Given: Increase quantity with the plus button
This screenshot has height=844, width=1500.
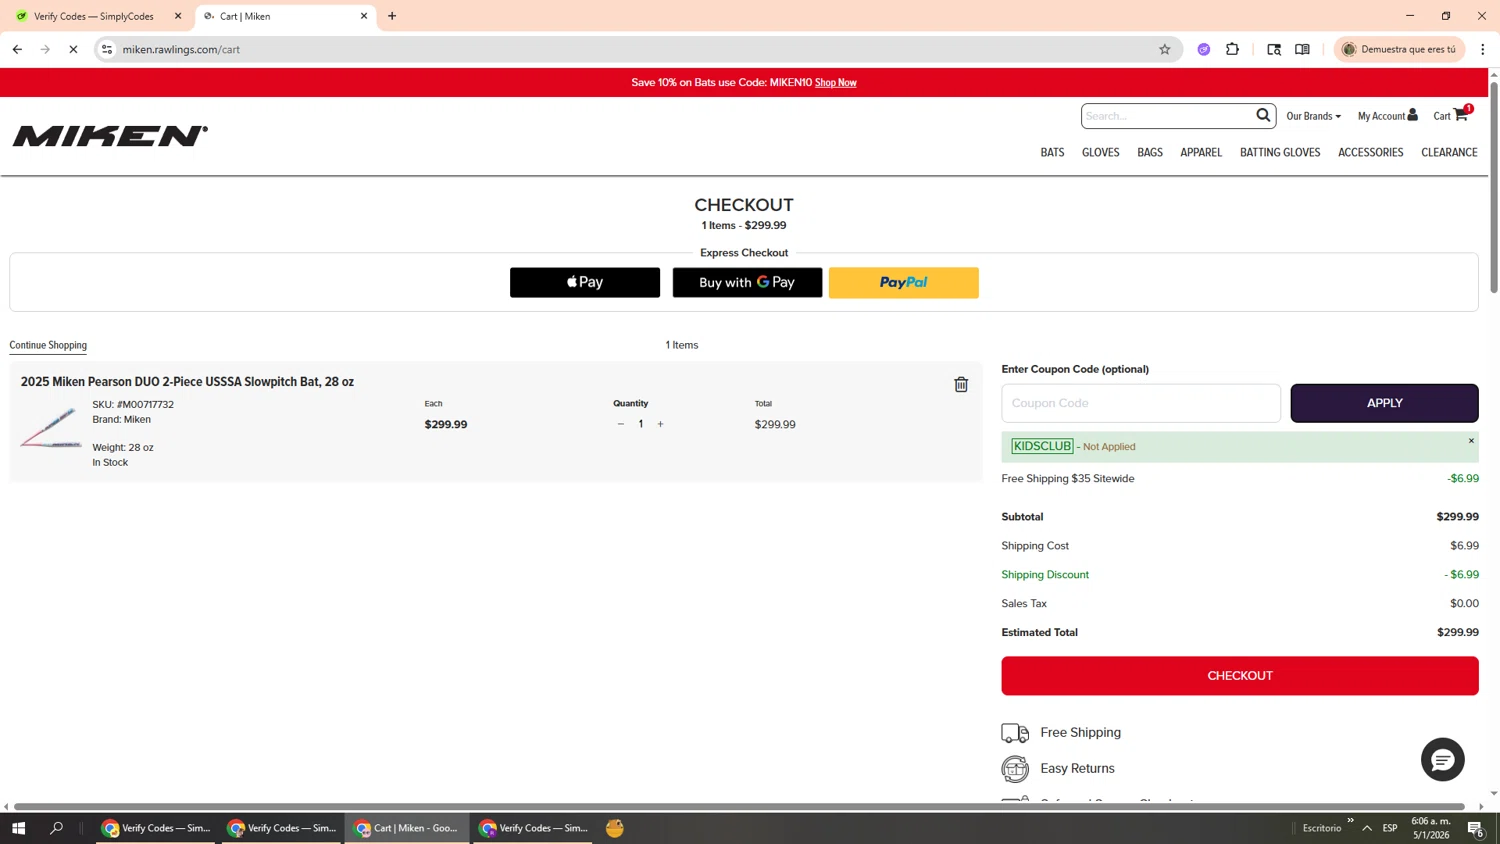Looking at the screenshot, I should tap(660, 424).
